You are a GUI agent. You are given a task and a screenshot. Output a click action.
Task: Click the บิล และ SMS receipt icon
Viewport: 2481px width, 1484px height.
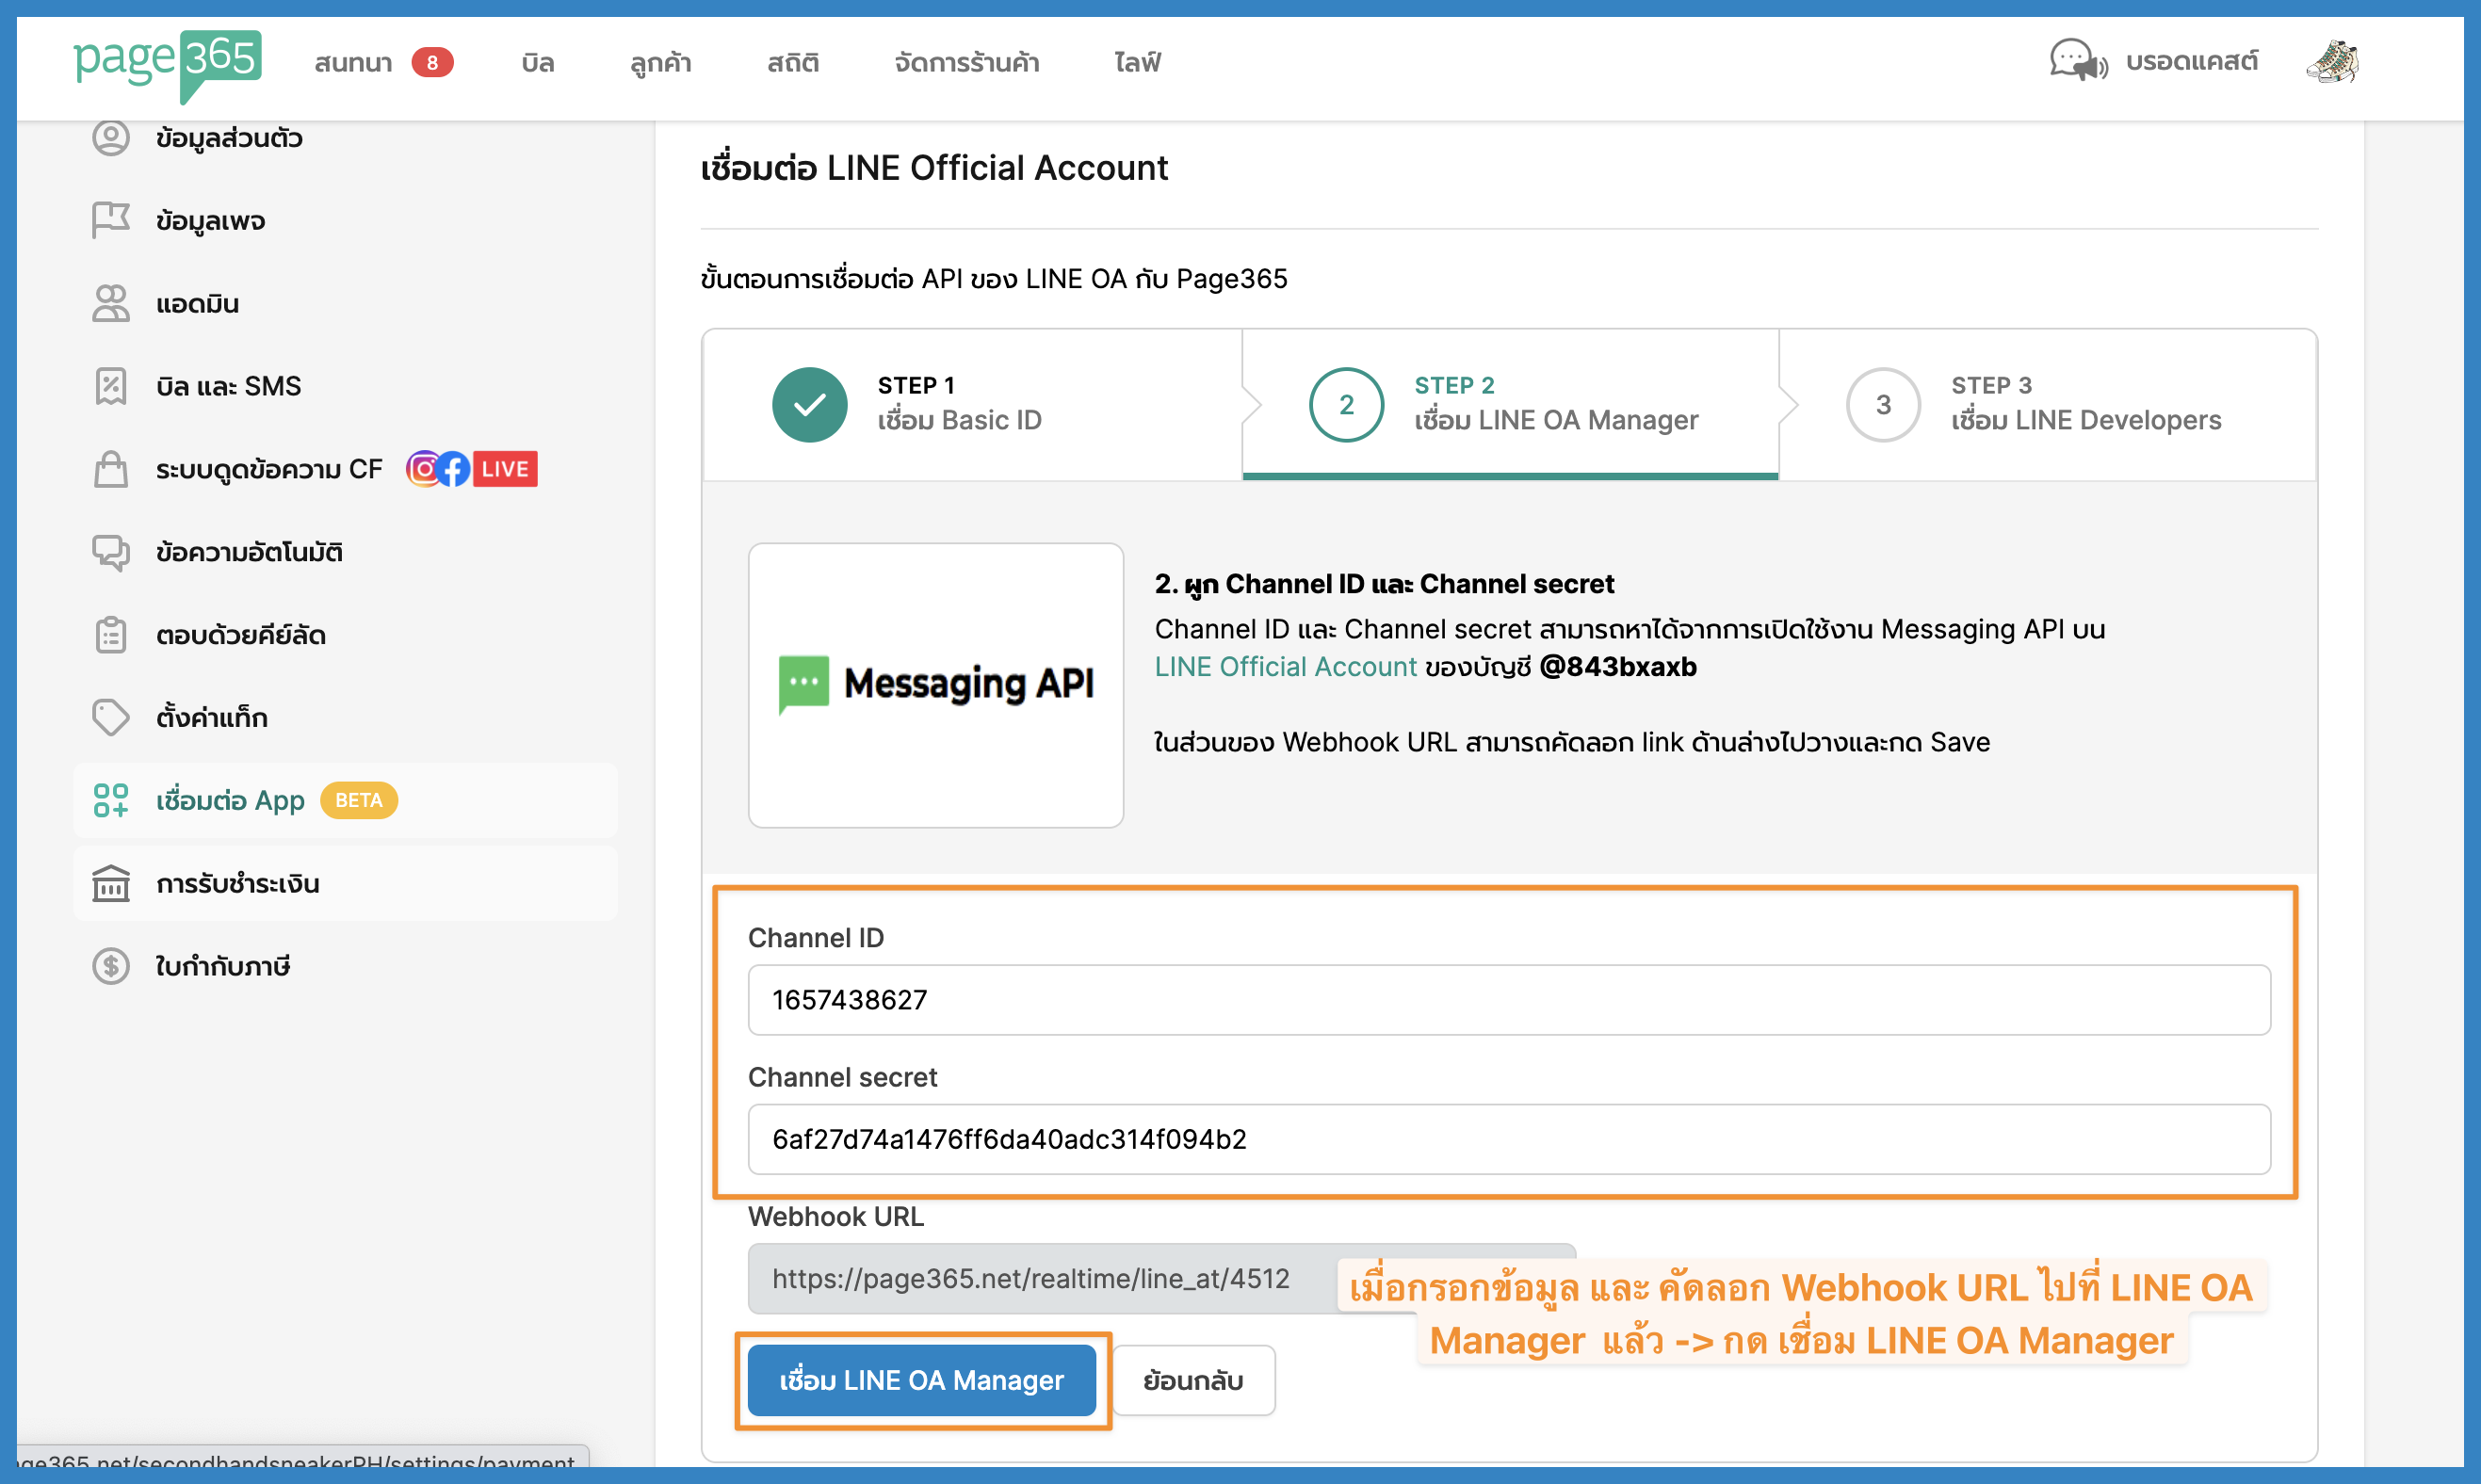click(111, 386)
